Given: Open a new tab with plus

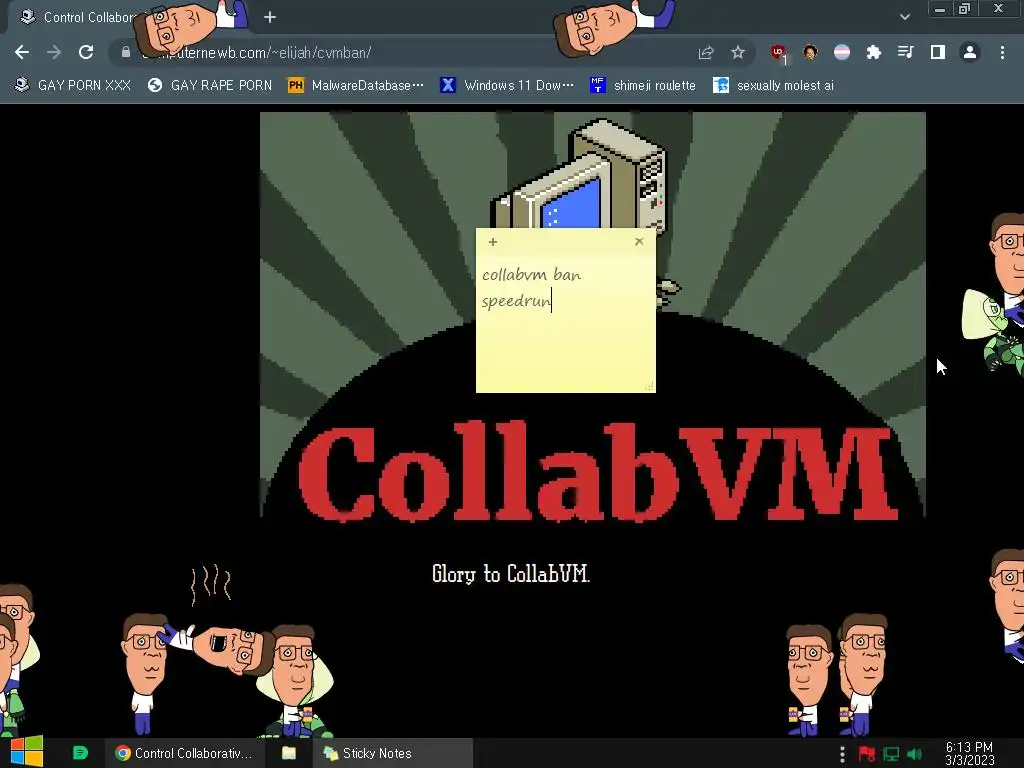Looking at the screenshot, I should (x=270, y=18).
